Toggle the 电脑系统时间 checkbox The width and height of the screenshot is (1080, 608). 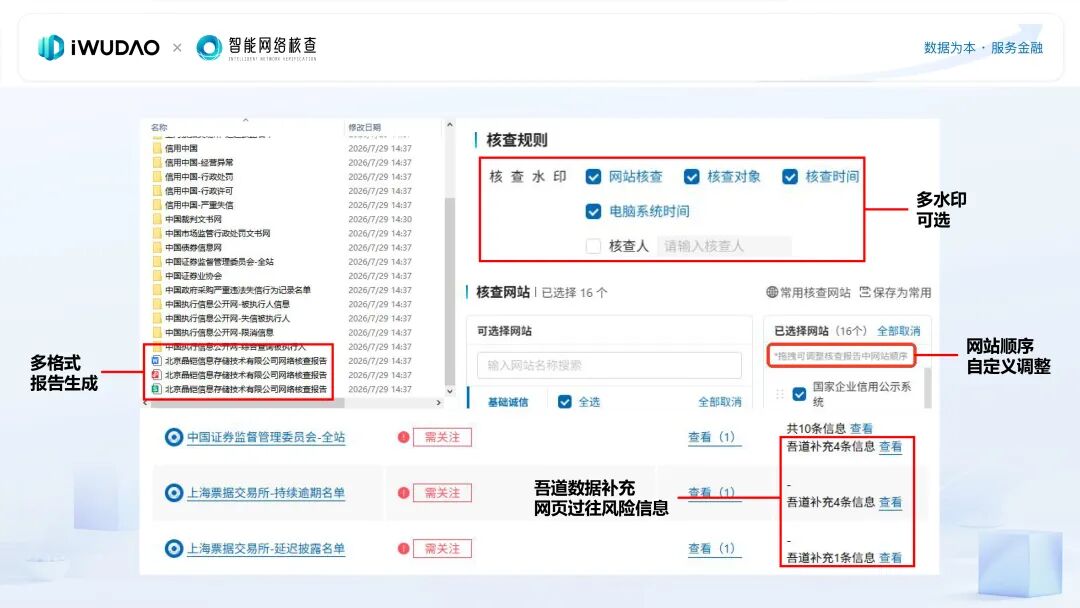tap(593, 211)
